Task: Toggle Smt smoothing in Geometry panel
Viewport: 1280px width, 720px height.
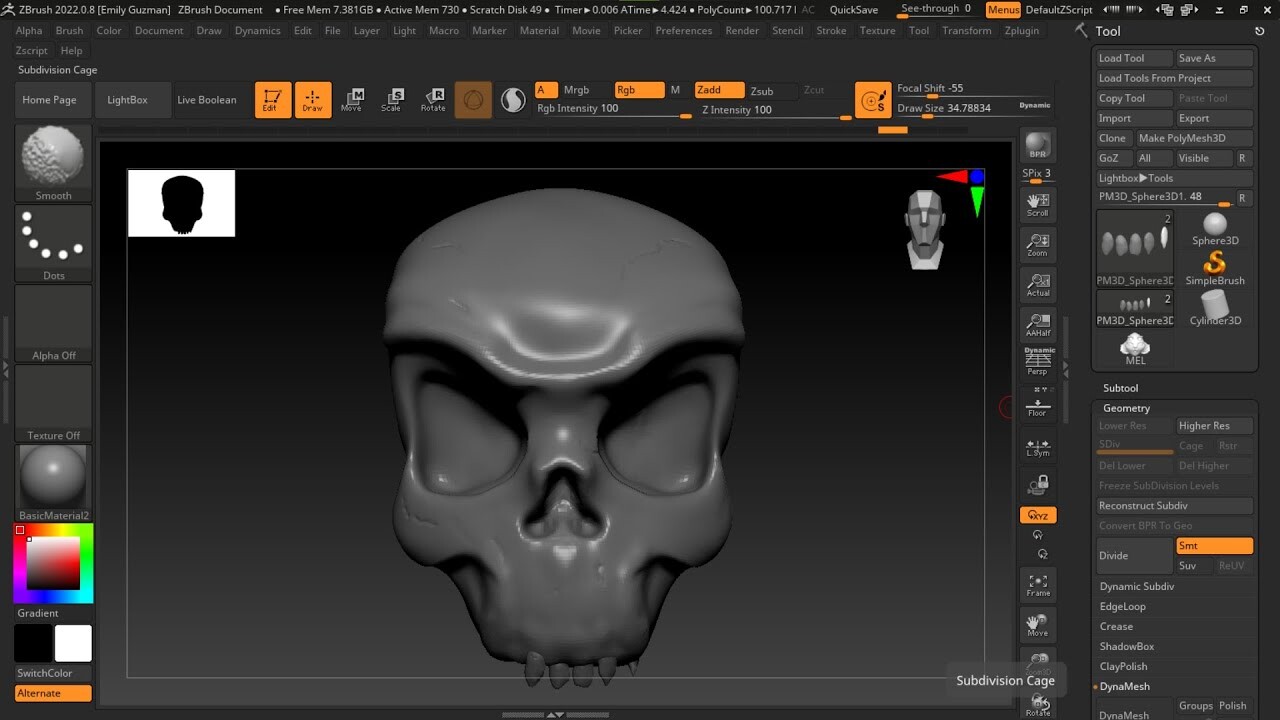Action: (x=1213, y=545)
